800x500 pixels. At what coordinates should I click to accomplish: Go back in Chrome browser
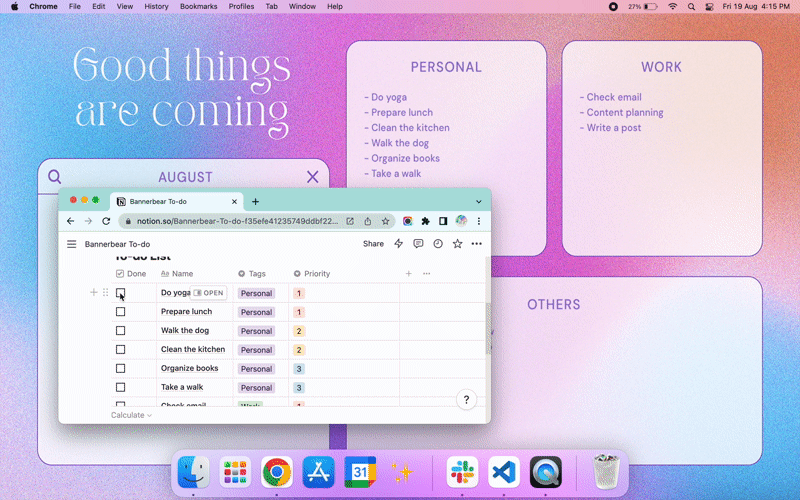70,221
